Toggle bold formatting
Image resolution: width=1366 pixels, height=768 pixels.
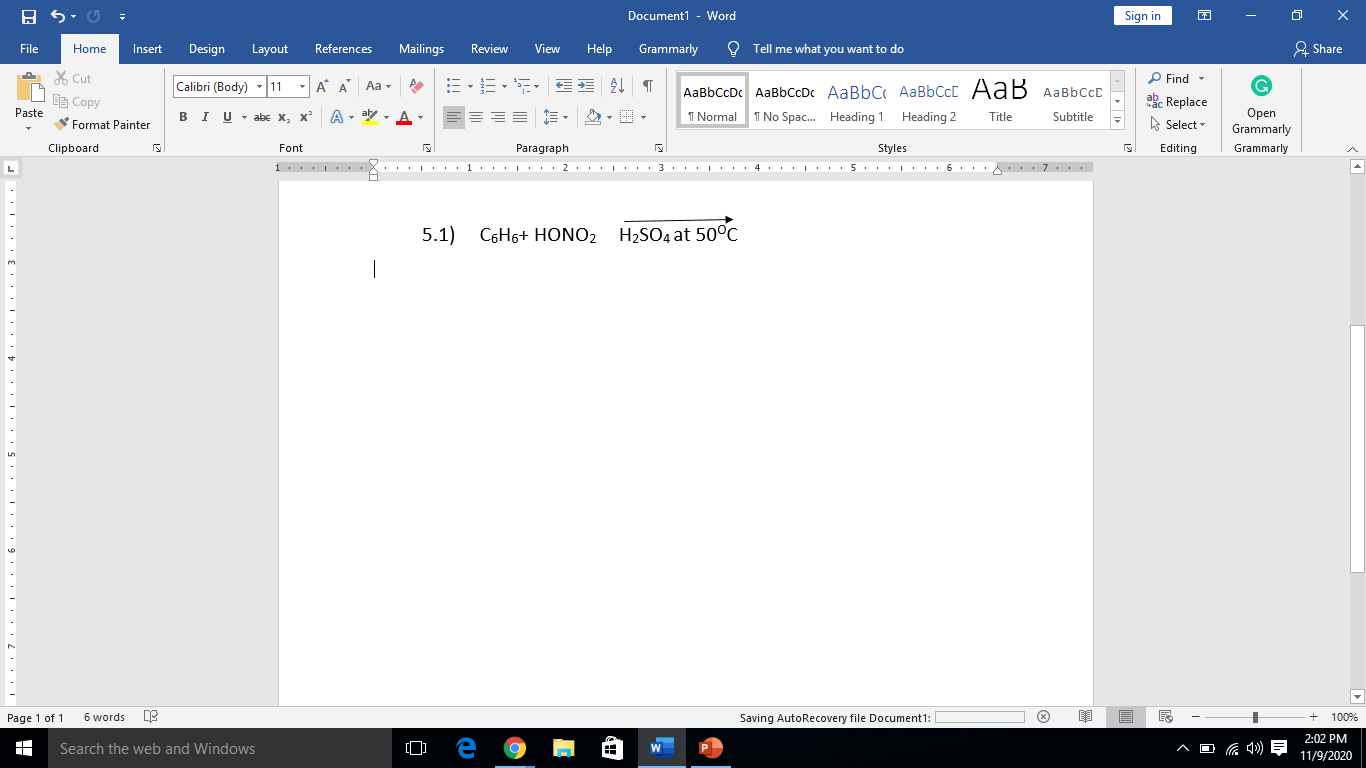[x=183, y=117]
